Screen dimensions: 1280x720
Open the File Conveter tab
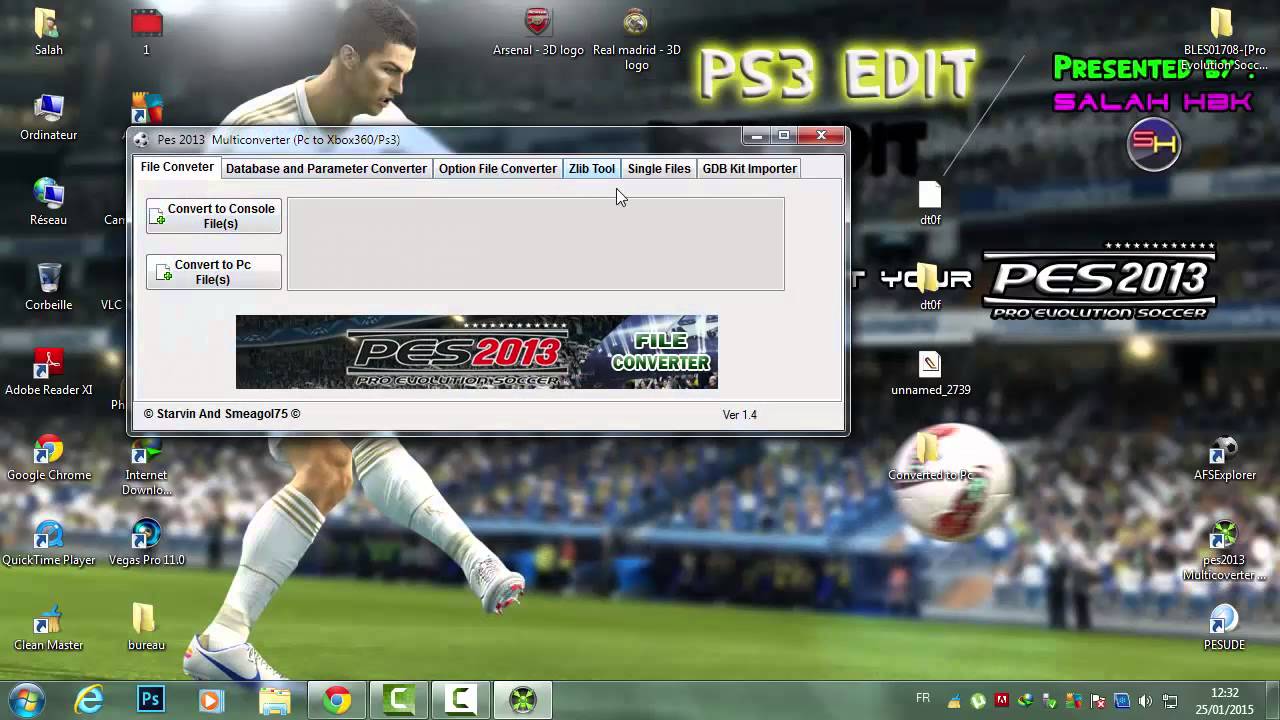point(177,167)
